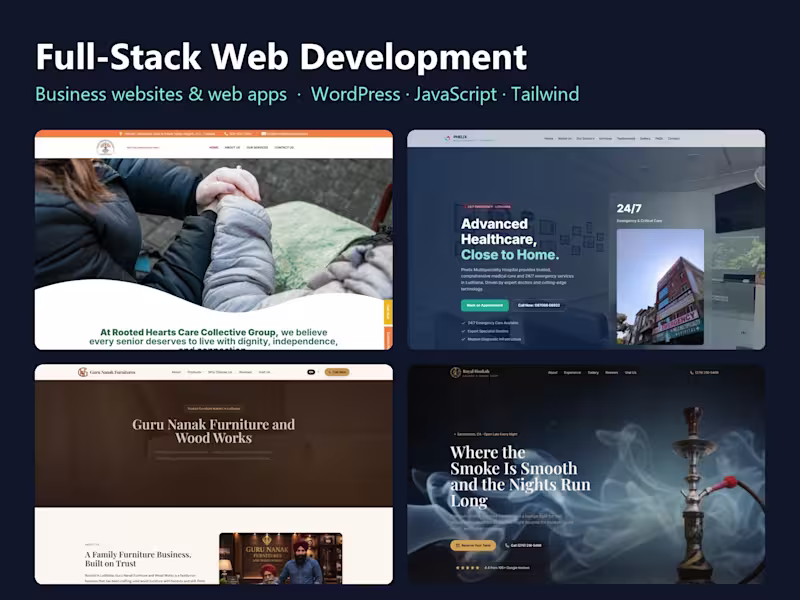800x600 pixels.
Task: Open Why Choose Us in the Guru Nanak nav
Action: [220, 372]
